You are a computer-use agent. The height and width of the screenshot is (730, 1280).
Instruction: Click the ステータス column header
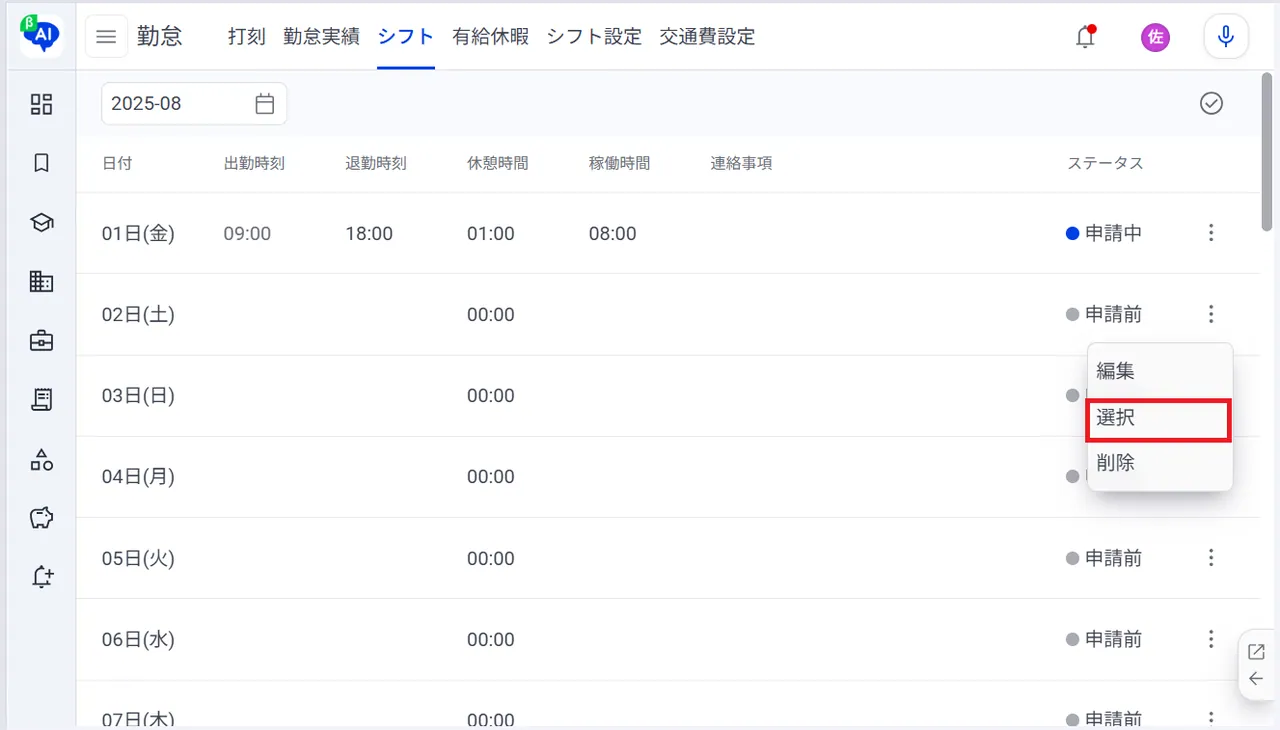pyautogui.click(x=1105, y=163)
